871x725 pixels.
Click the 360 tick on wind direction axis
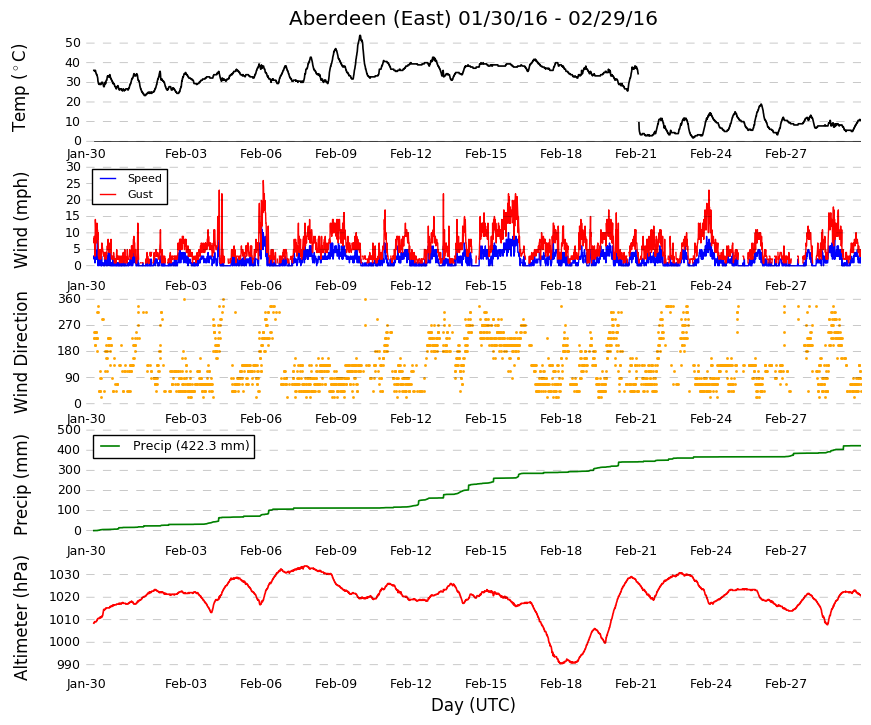pyautogui.click(x=70, y=299)
